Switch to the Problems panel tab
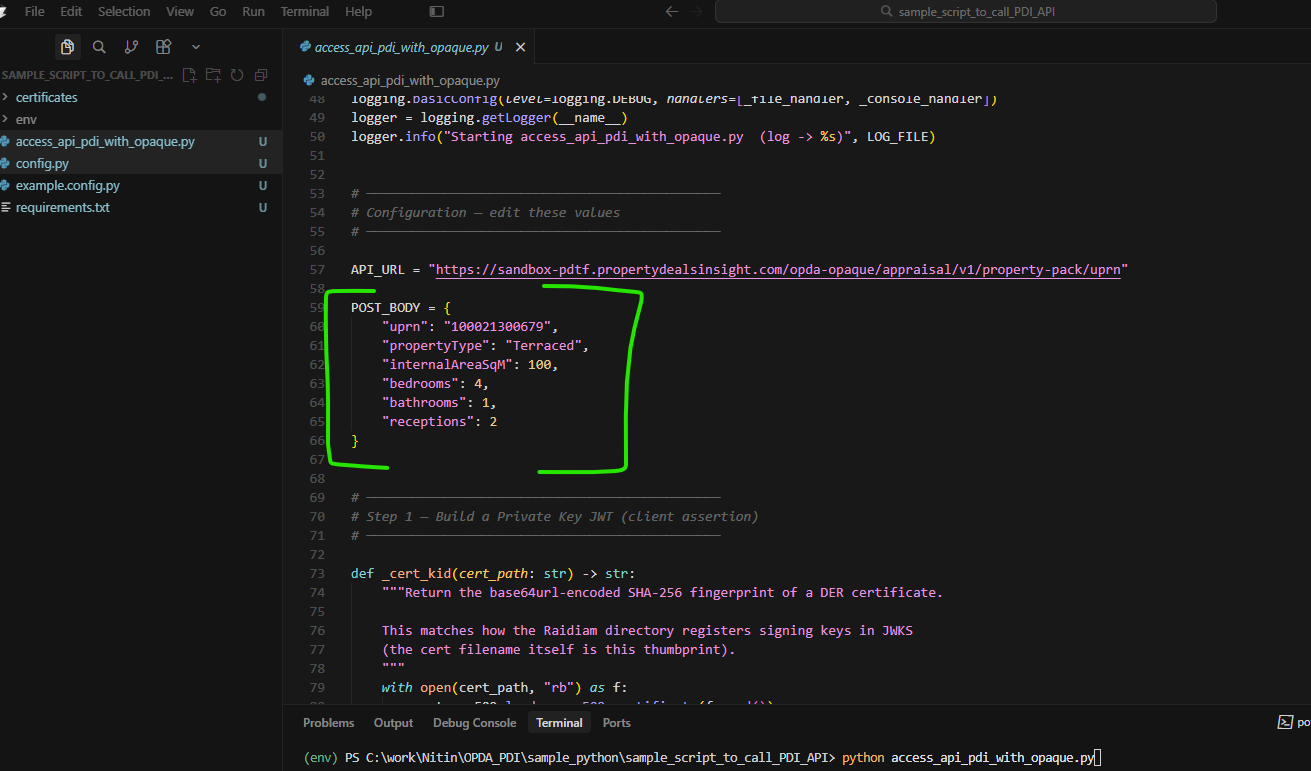This screenshot has width=1311, height=771. tap(328, 722)
